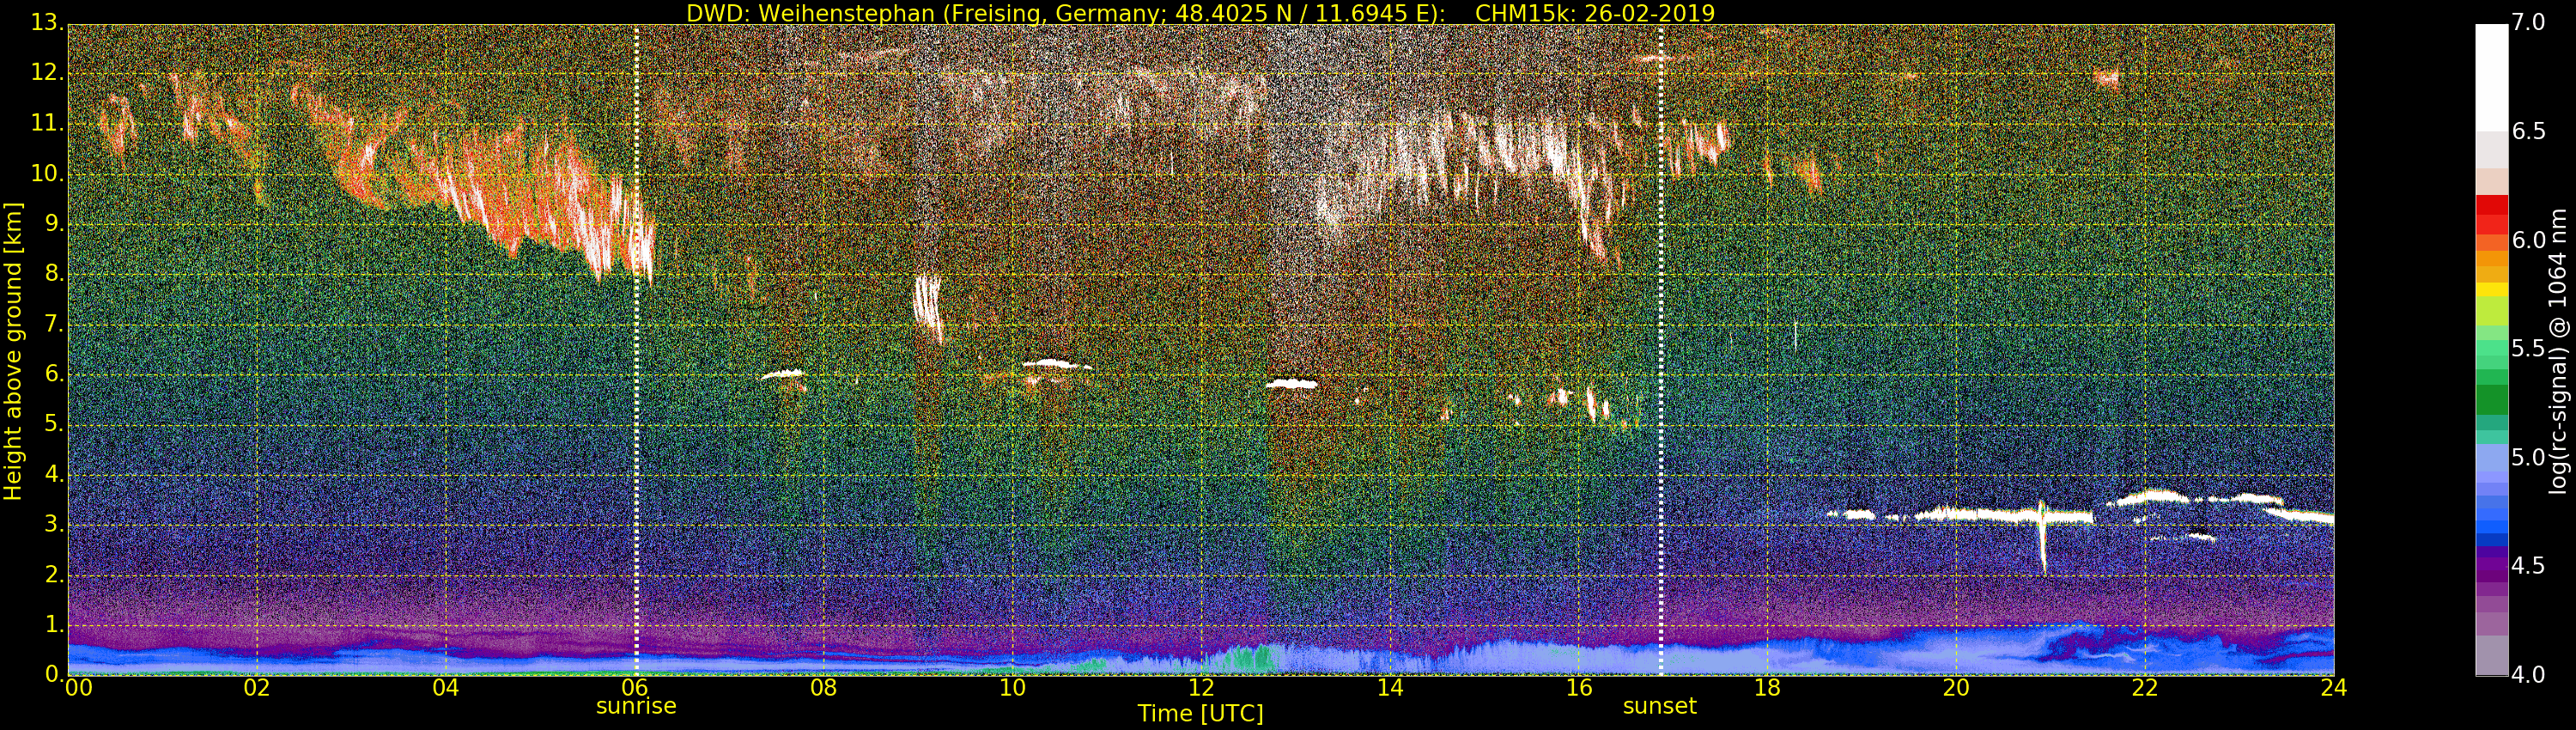Click the "11" tick on the height axis
The width and height of the screenshot is (2576, 730).
pyautogui.click(x=47, y=124)
